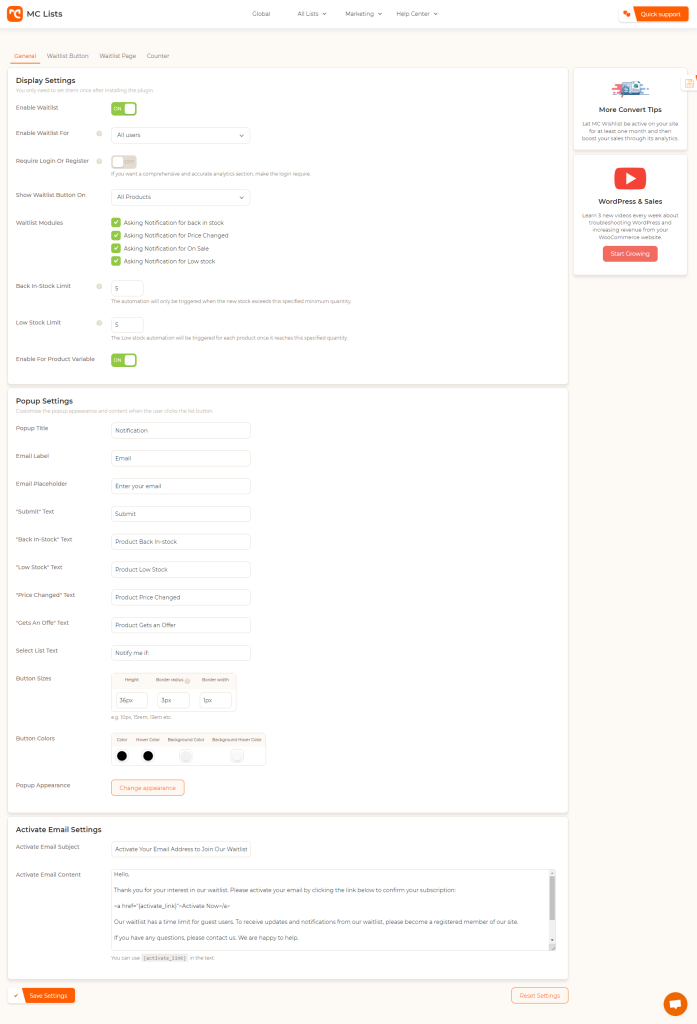Toggle Enable For Product Variable switch

click(x=123, y=360)
